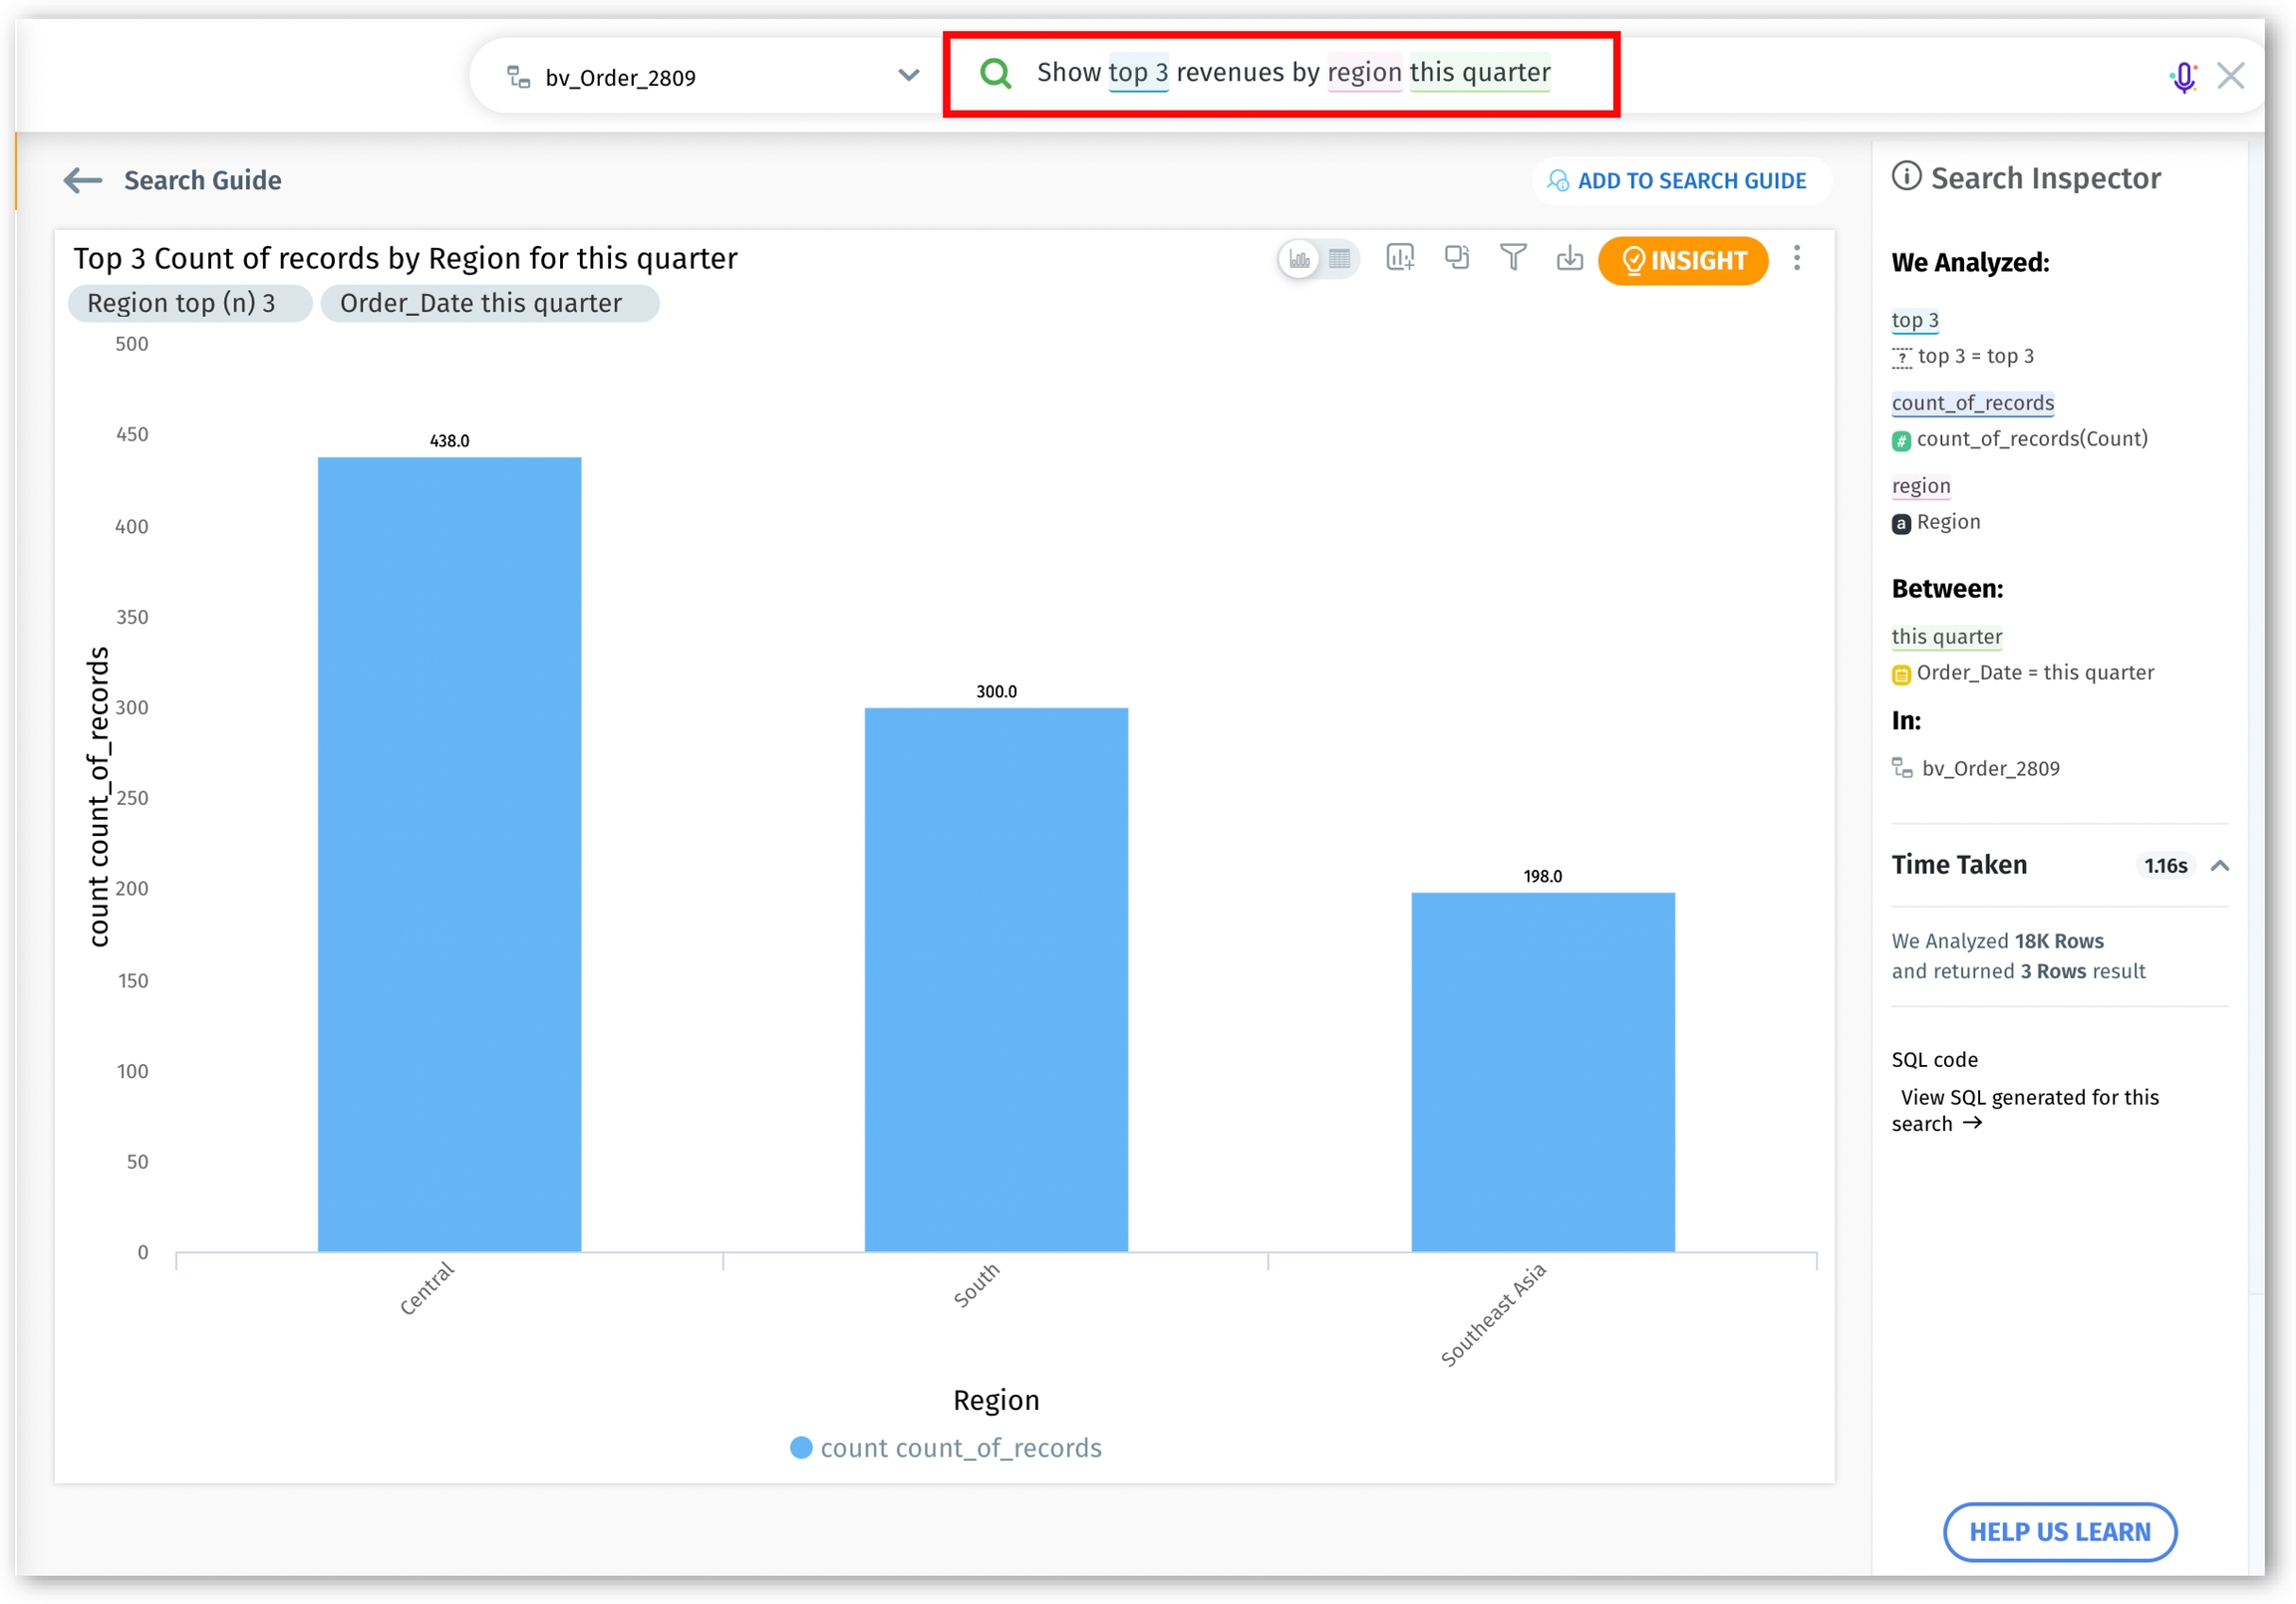Open the filter funnel icon
Viewport: 2296px width, 1604px height.
pyautogui.click(x=1513, y=258)
